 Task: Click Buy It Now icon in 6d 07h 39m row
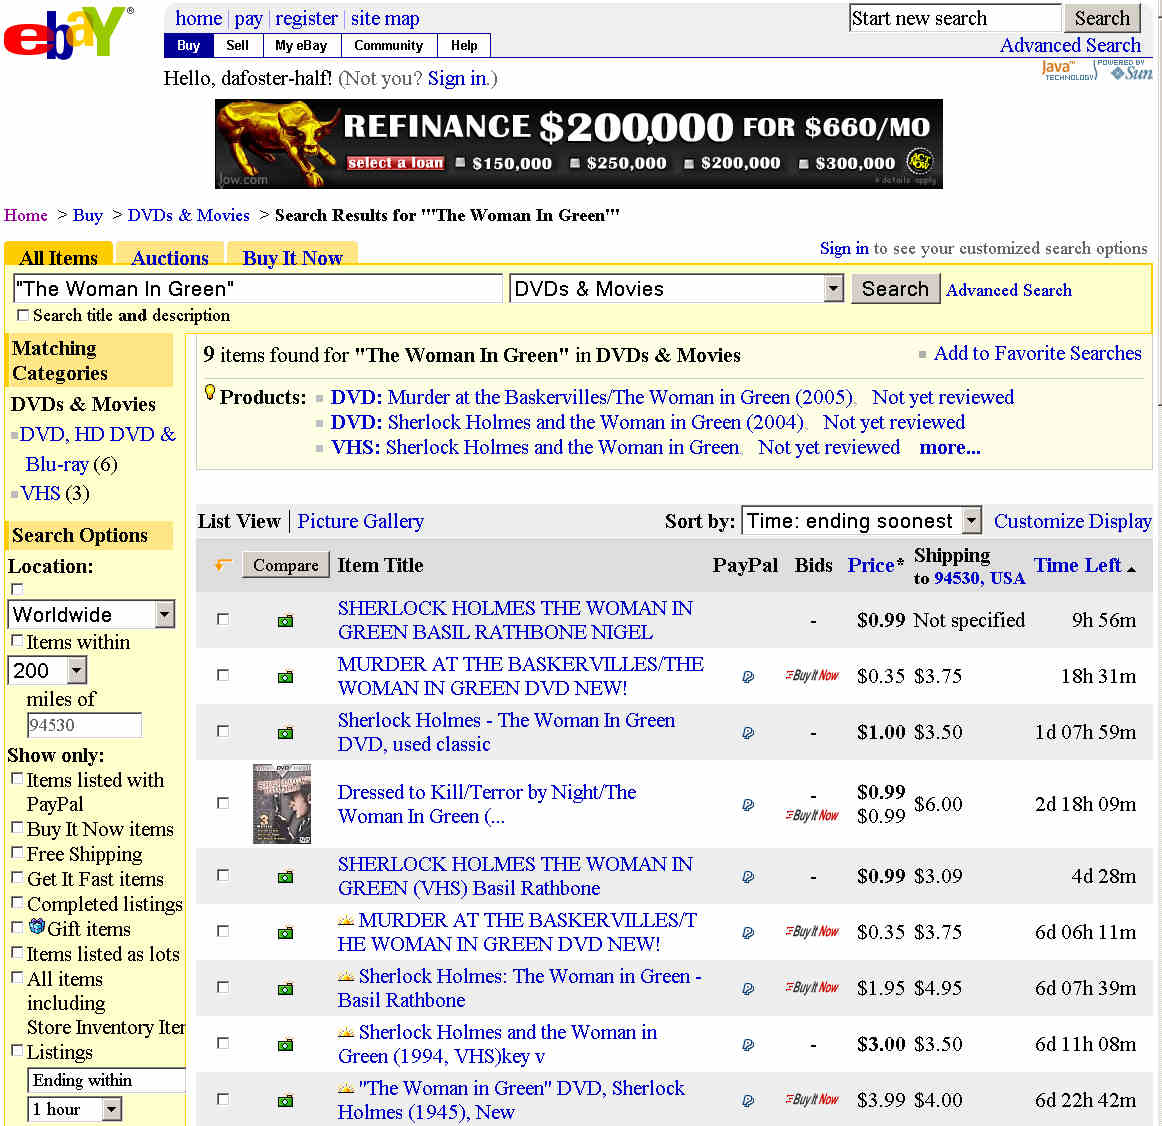(812, 987)
